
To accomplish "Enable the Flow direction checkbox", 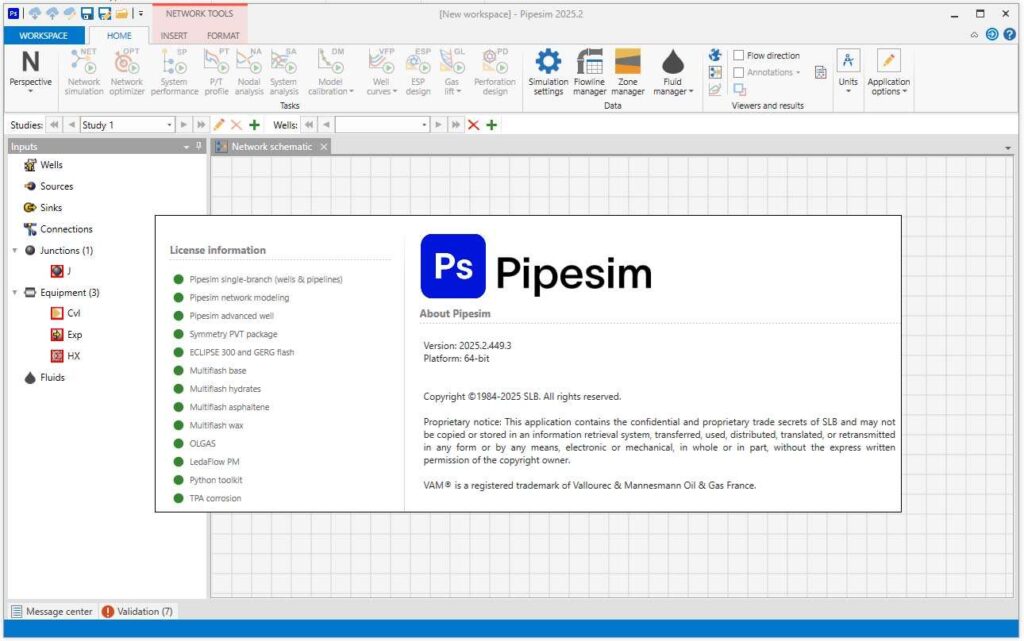I will (739, 55).
